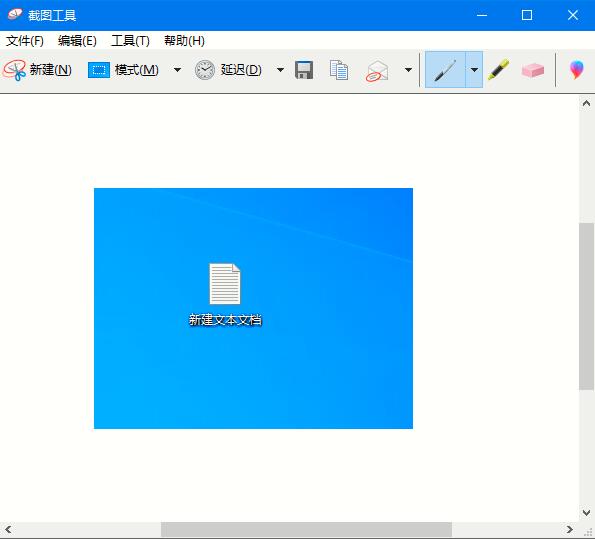
Task: Click the New snip scissors icon
Action: click(14, 70)
